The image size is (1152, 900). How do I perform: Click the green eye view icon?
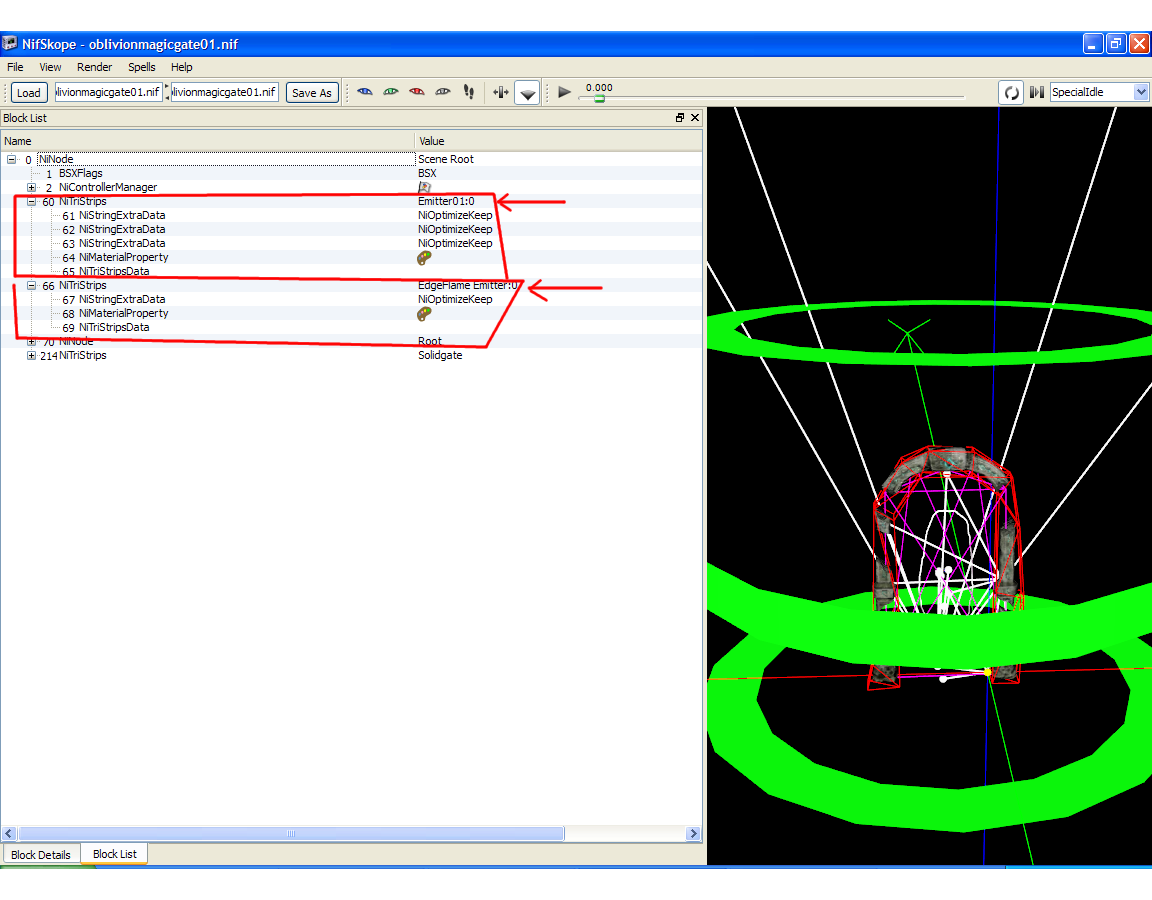[x=391, y=92]
